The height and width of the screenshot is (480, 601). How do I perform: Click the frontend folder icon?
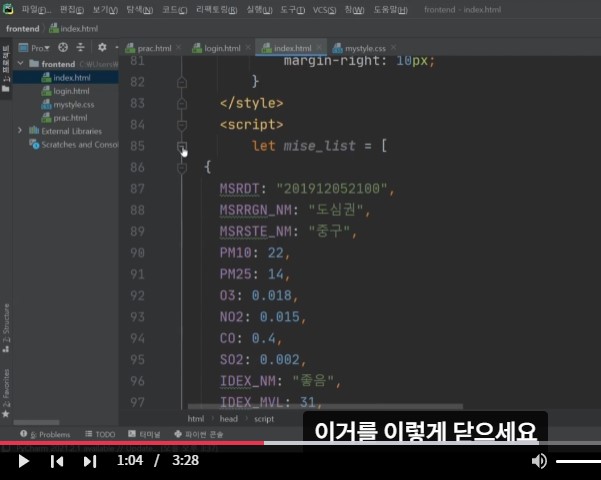(34, 63)
